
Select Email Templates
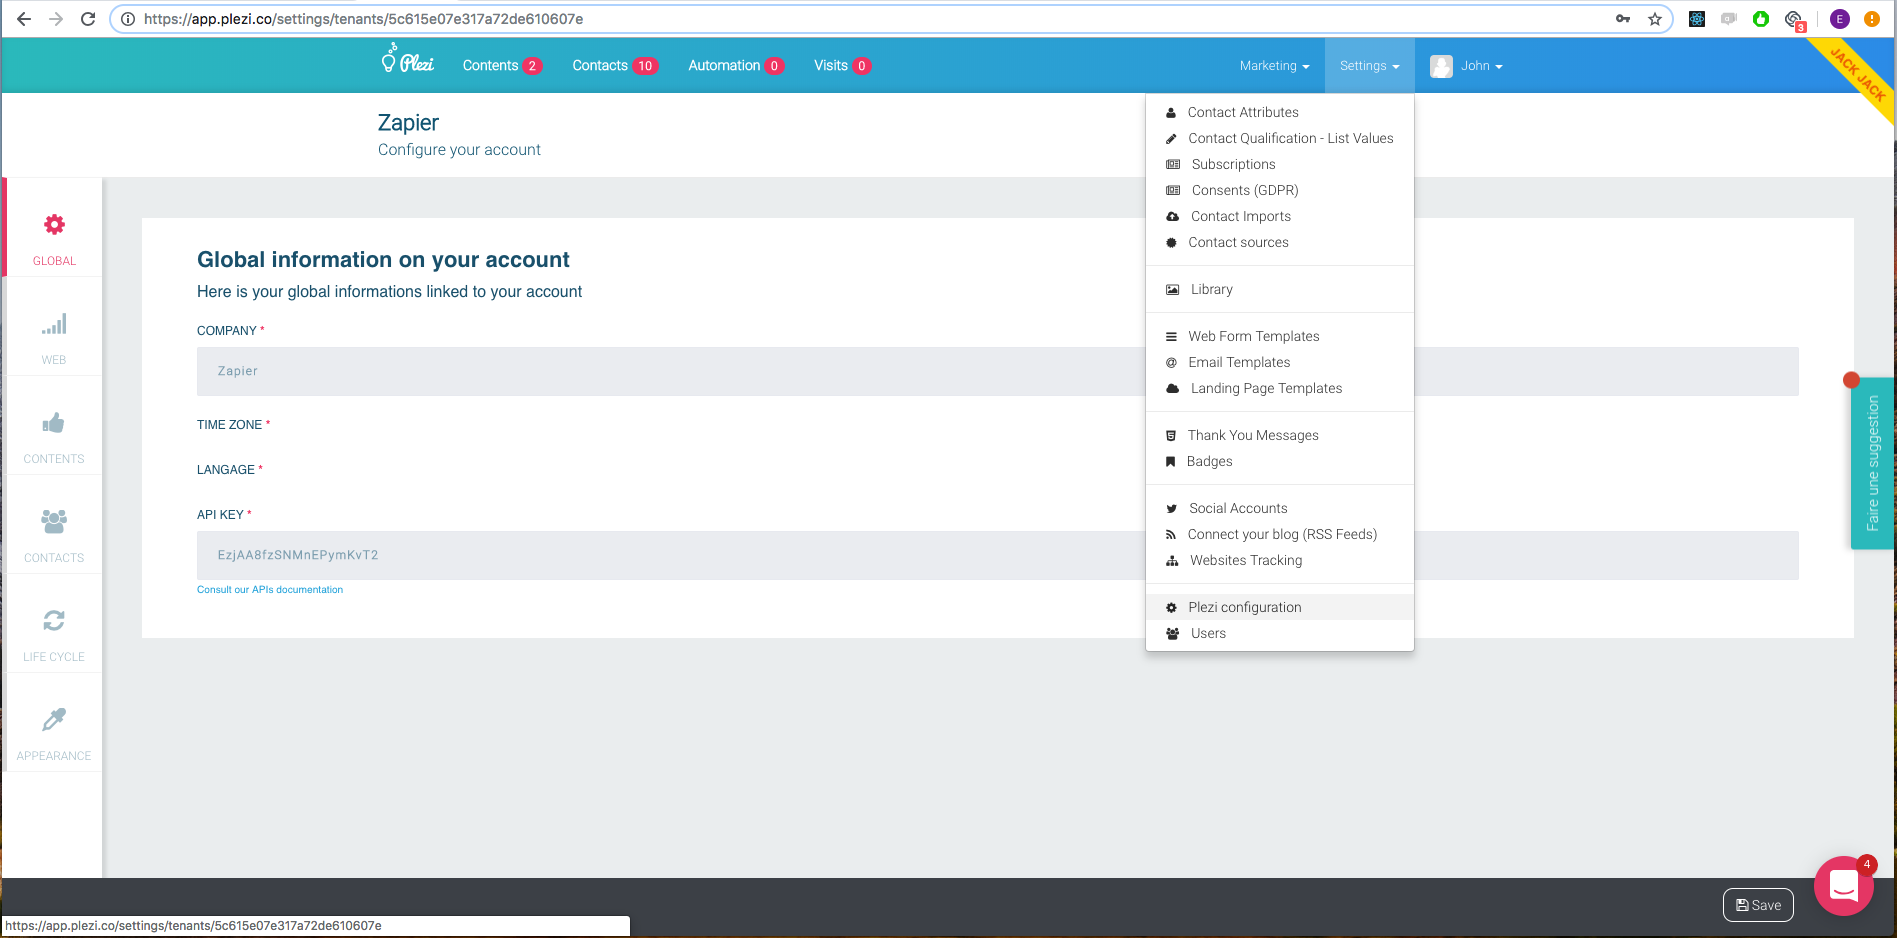pyautogui.click(x=1280, y=362)
